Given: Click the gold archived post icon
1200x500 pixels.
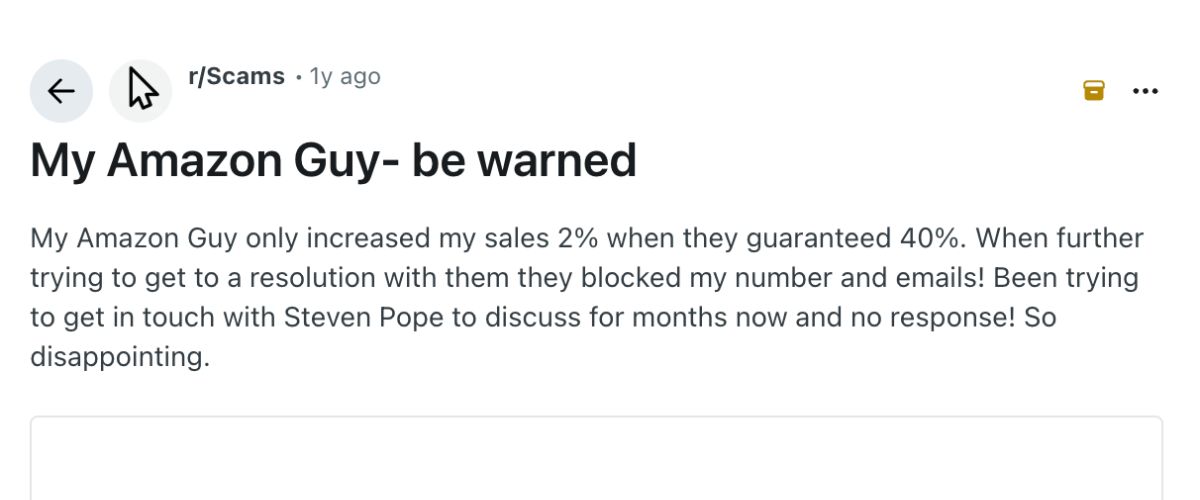Looking at the screenshot, I should [1094, 91].
